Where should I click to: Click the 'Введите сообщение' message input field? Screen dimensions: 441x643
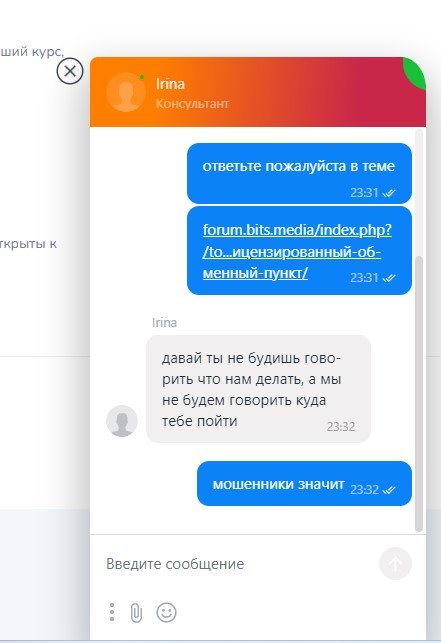click(x=238, y=564)
